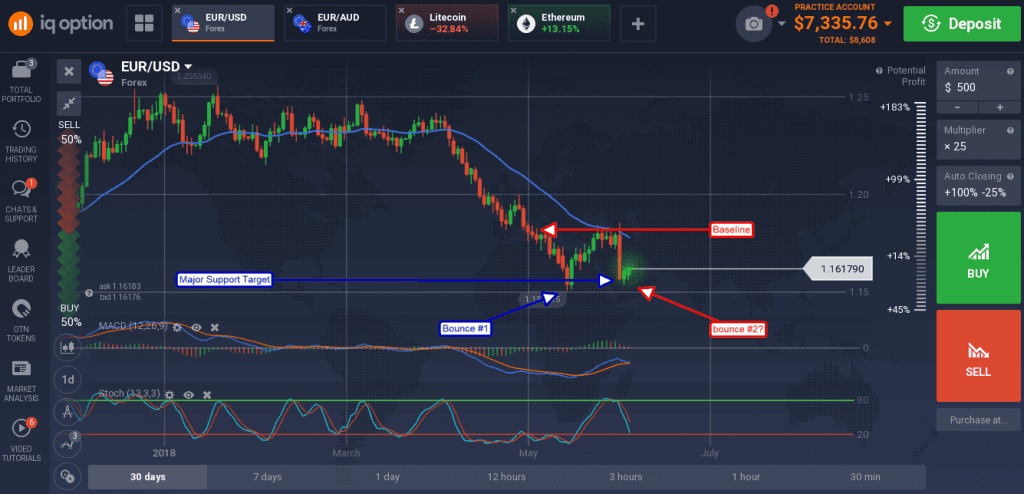Click the bottom-most chart tool icon
The image size is (1024, 494).
[x=67, y=475]
